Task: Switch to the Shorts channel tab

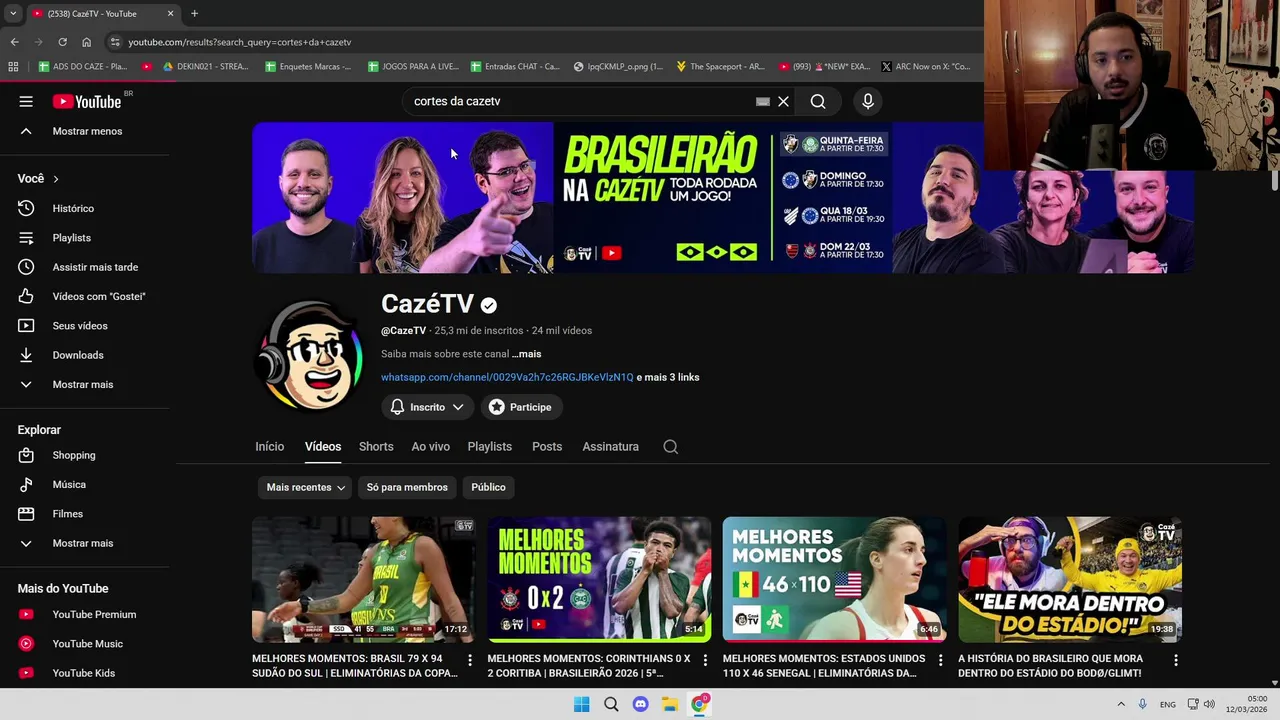Action: point(376,447)
